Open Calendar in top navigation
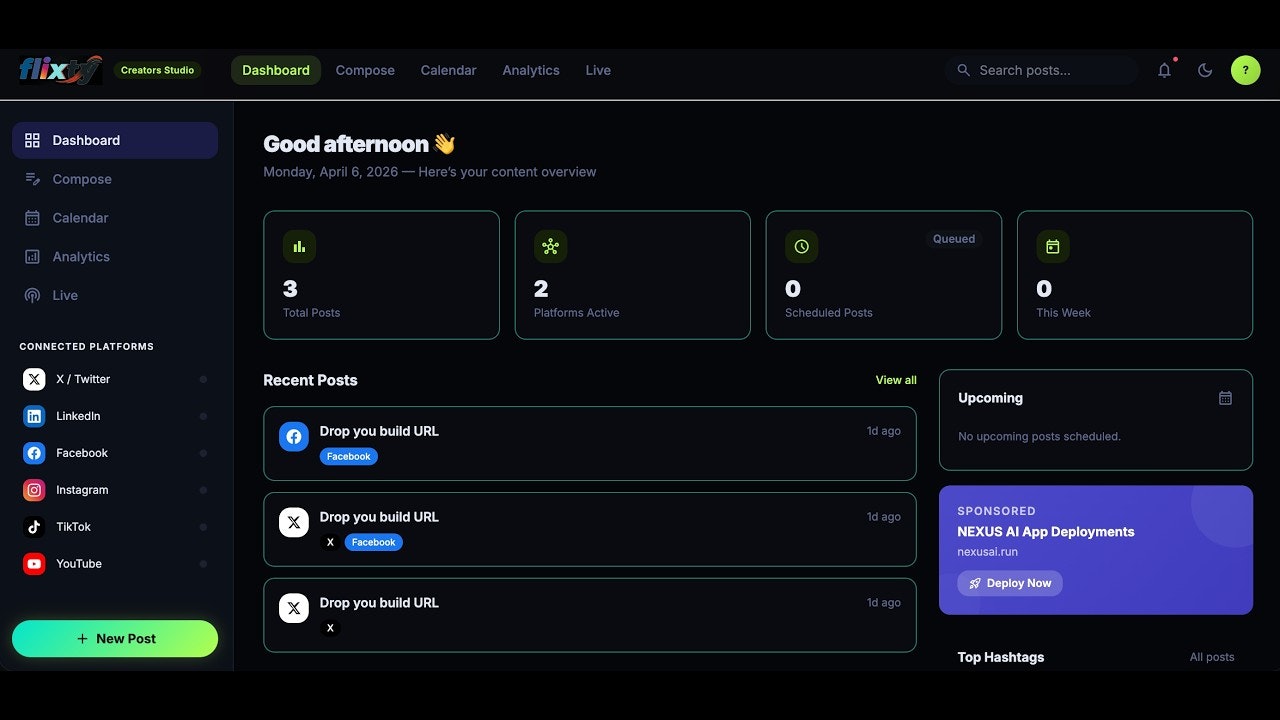The width and height of the screenshot is (1280, 720). pos(448,70)
